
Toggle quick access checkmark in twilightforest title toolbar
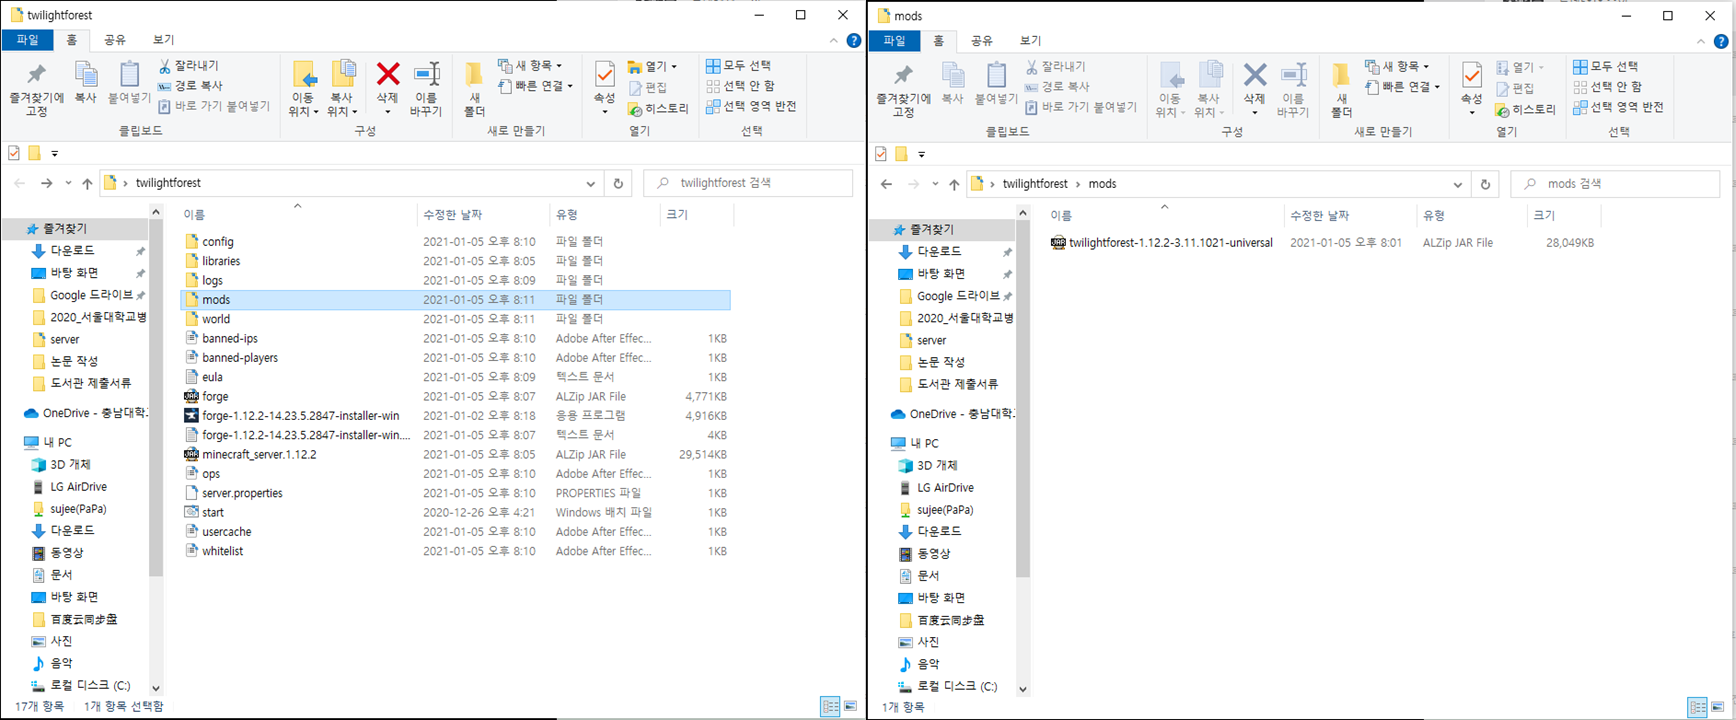(14, 153)
